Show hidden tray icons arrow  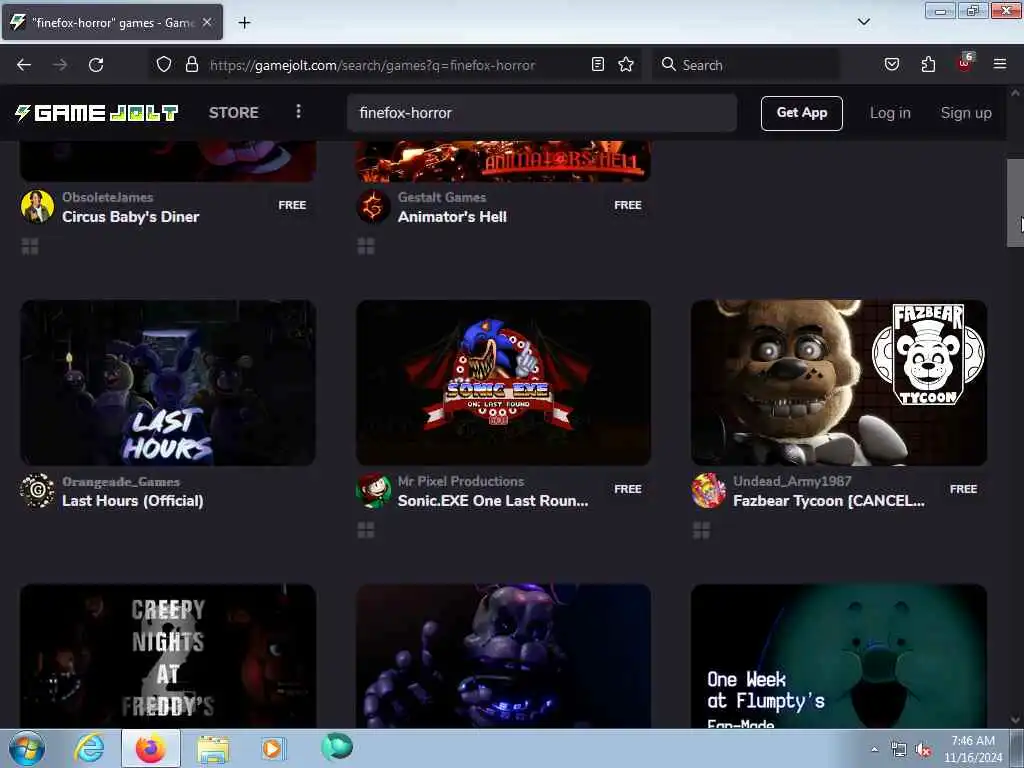[874, 750]
